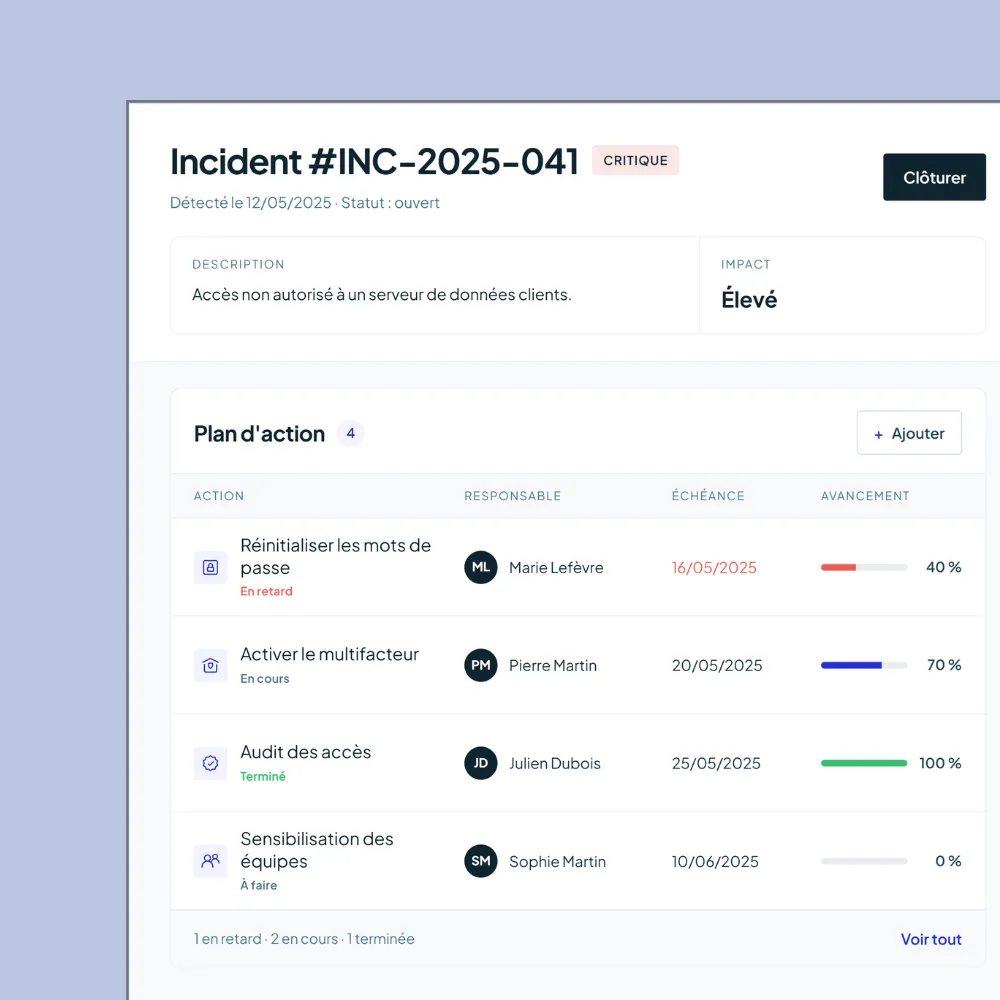Select the Audit des accès action
Image resolution: width=1000 pixels, height=1000 pixels.
click(305, 753)
